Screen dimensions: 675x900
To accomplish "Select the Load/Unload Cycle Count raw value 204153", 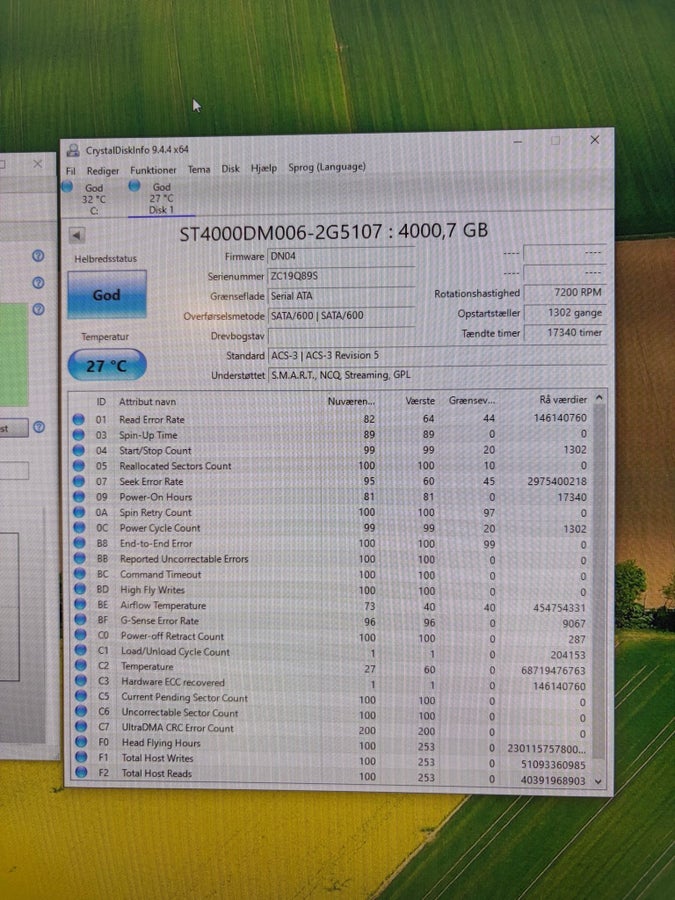I will pyautogui.click(x=568, y=655).
